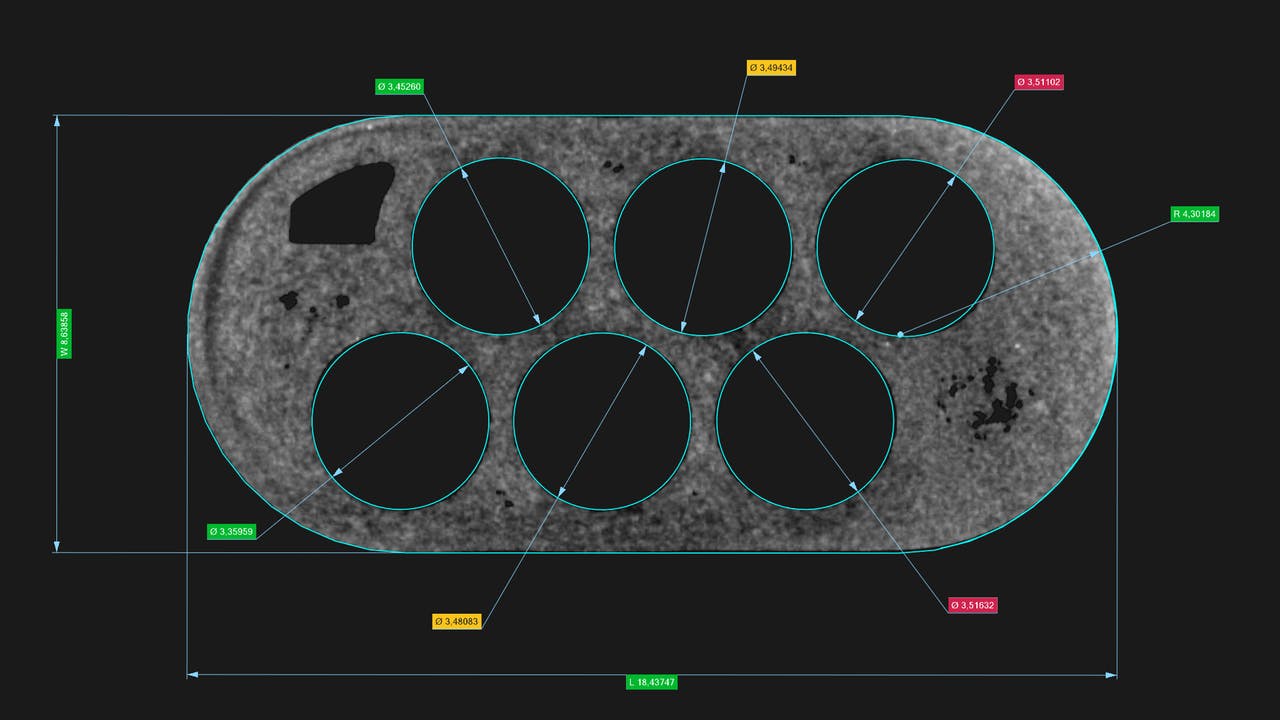Select the red Ø 3,51632 diameter label

(973, 605)
